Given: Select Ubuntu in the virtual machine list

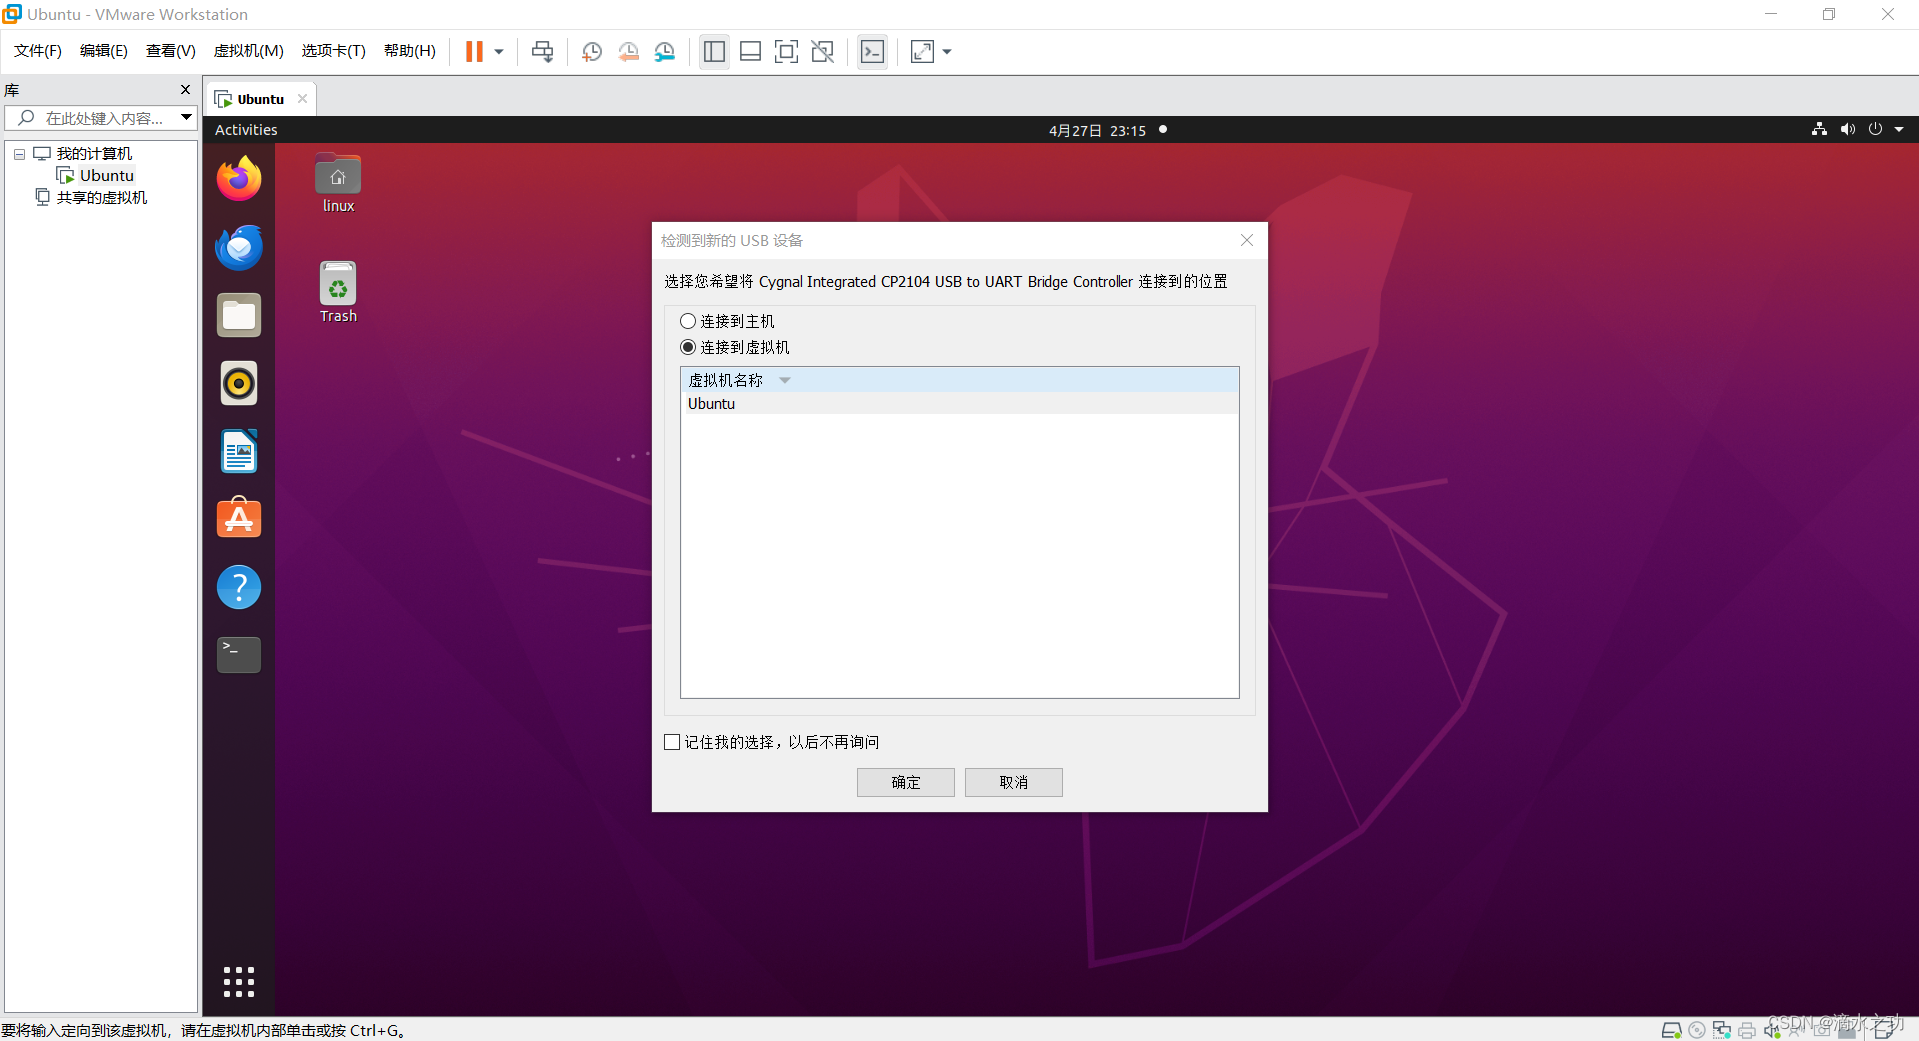Looking at the screenshot, I should (711, 403).
